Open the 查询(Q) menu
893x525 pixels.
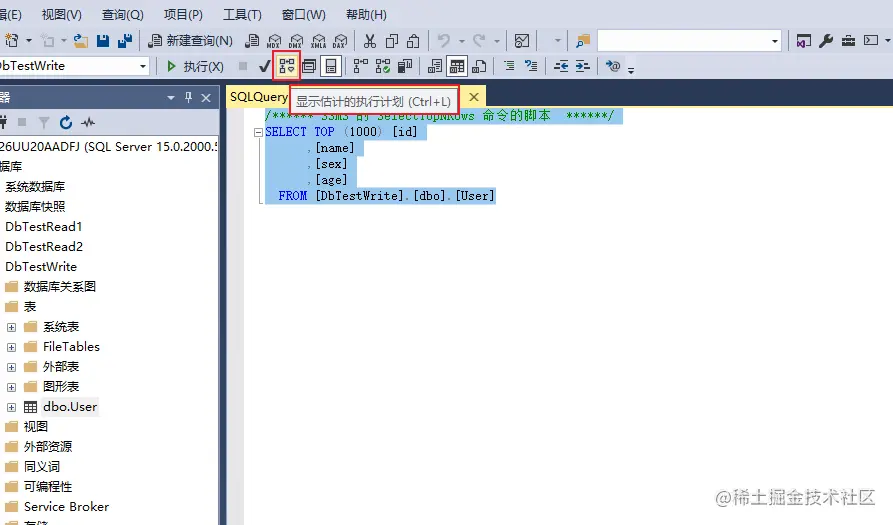point(122,14)
